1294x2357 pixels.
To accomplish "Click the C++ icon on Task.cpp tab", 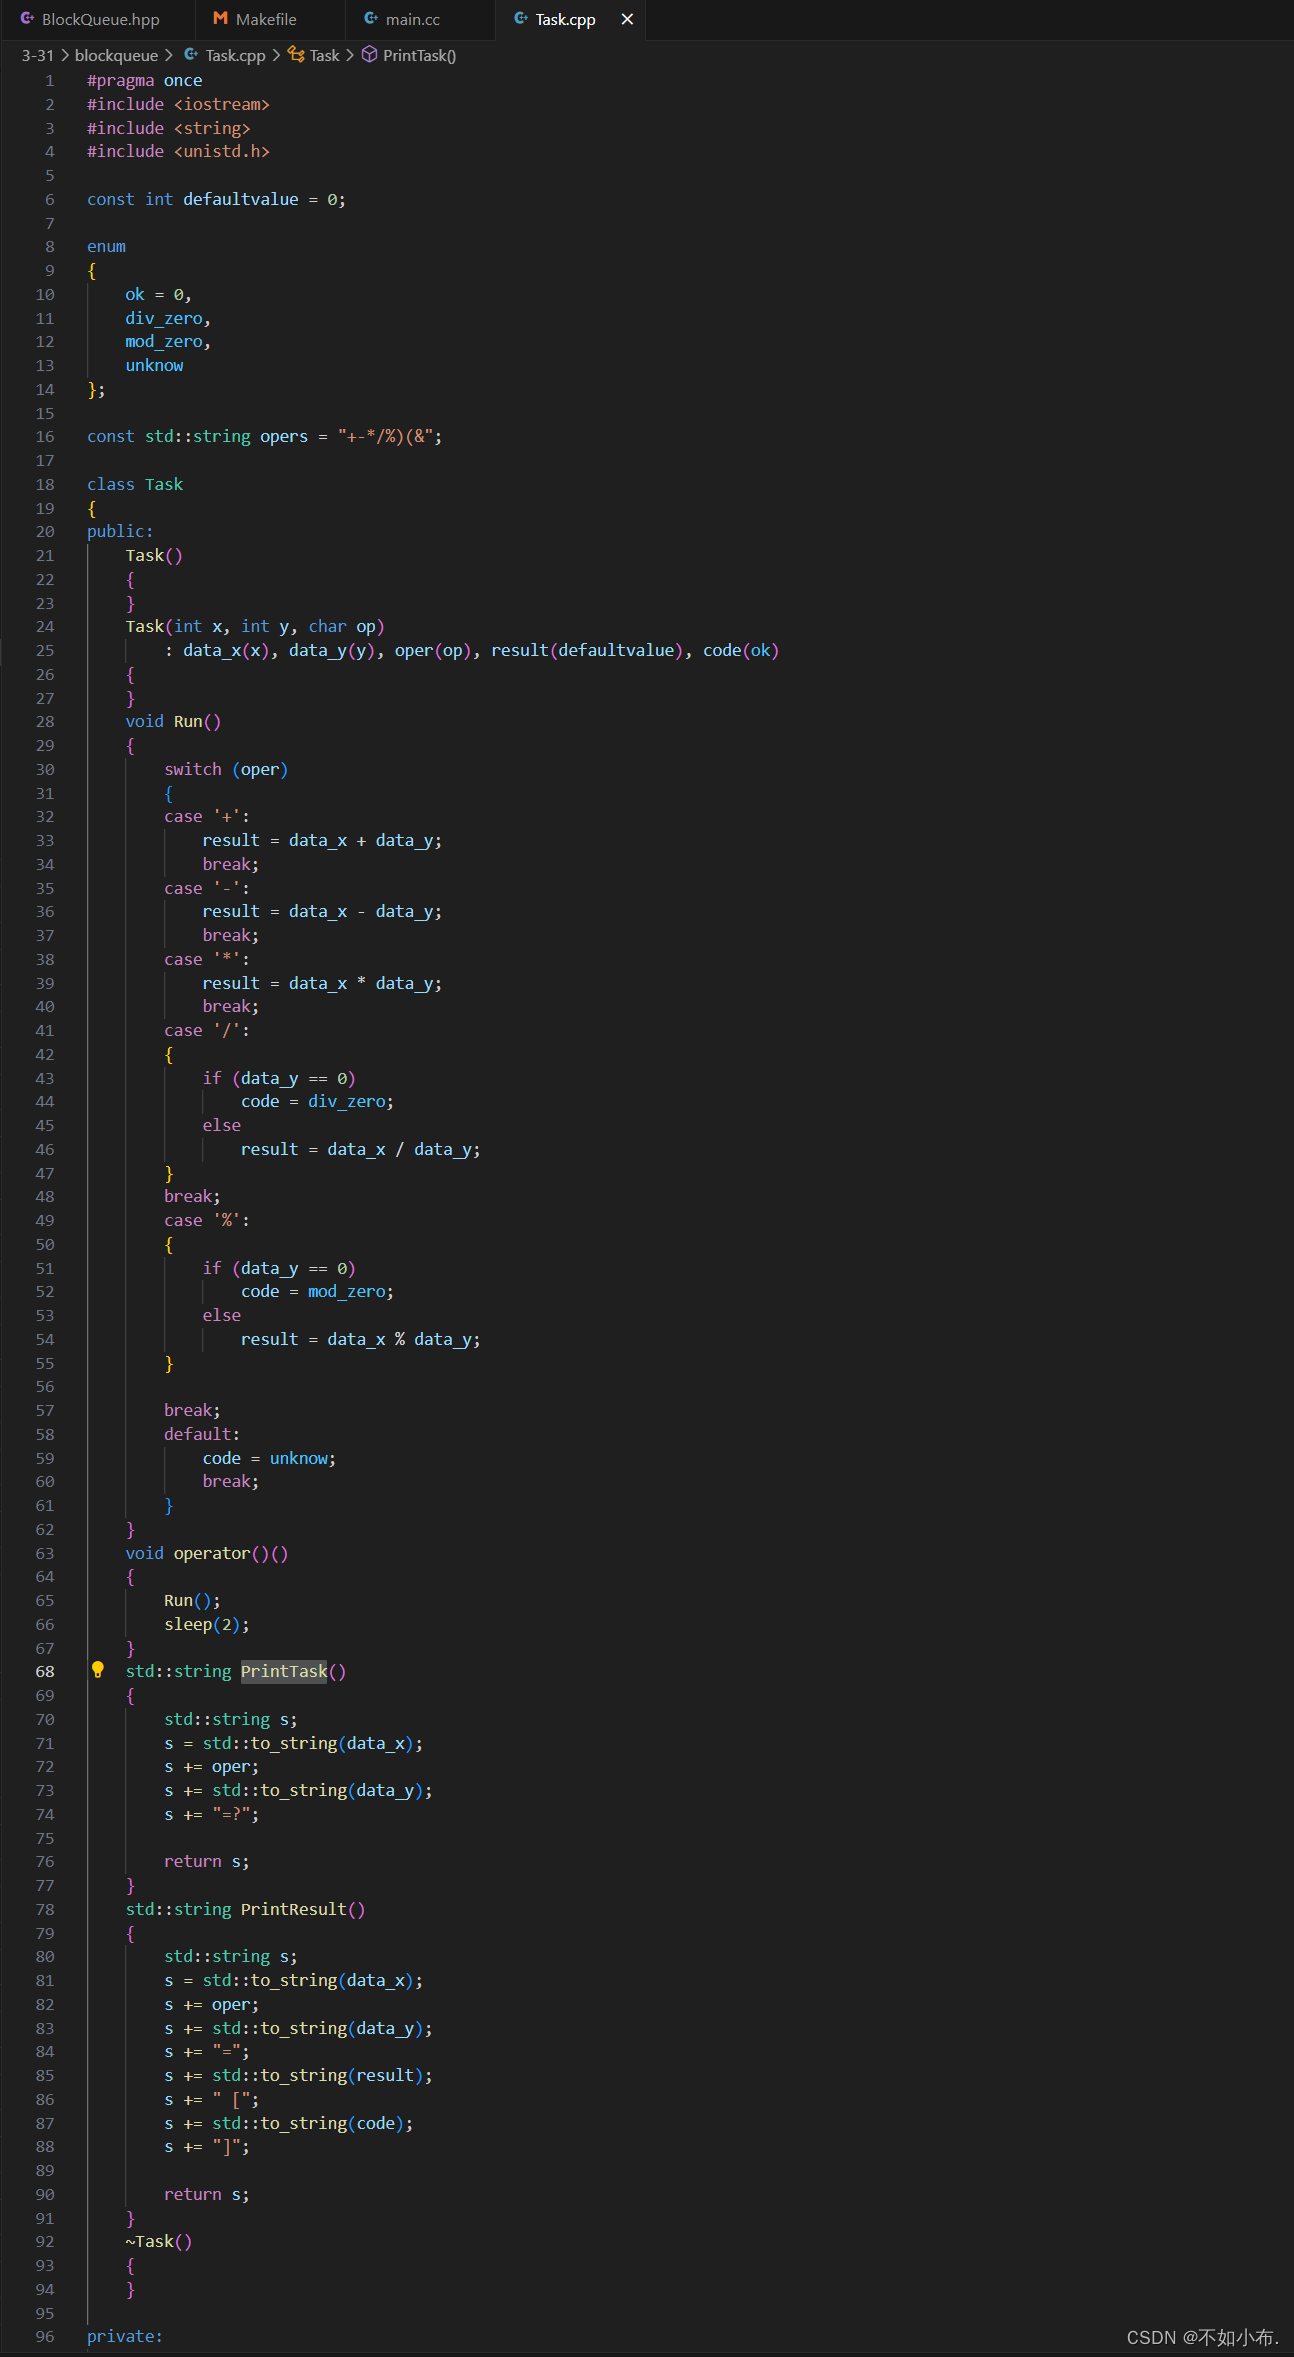I will coord(520,19).
